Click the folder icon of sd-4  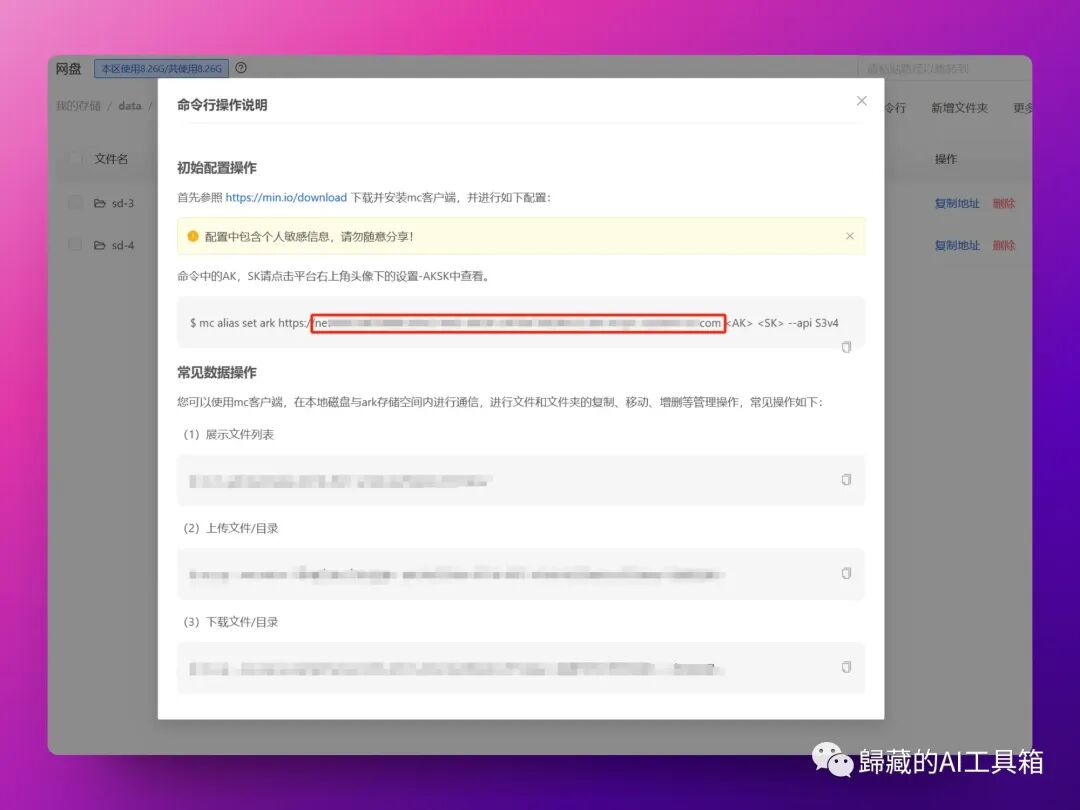click(100, 245)
